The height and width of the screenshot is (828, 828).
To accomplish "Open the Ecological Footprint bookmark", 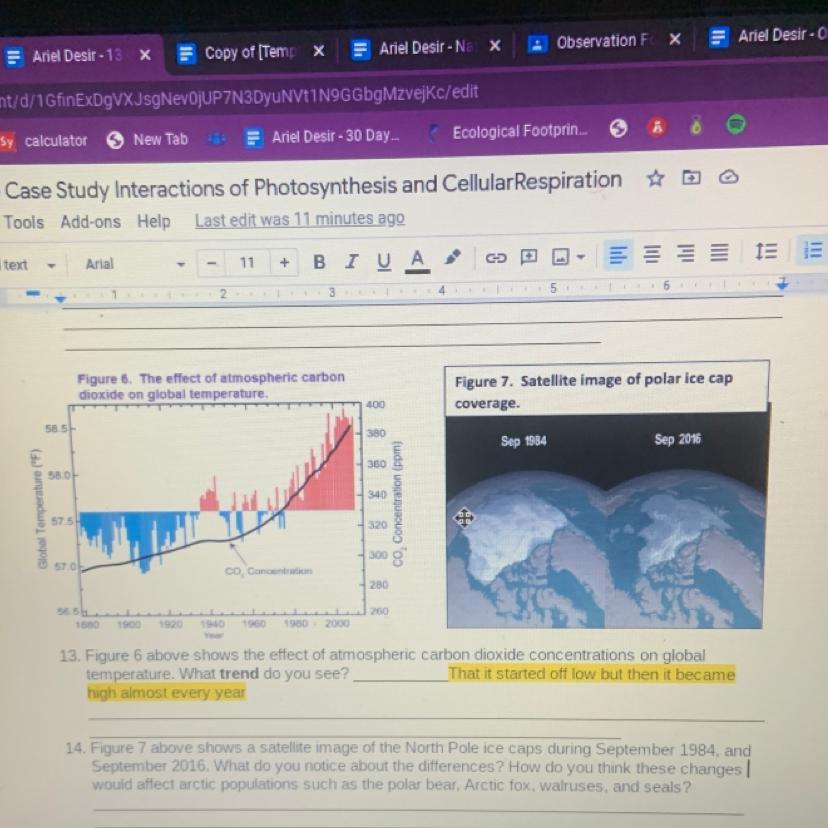I will point(508,131).
